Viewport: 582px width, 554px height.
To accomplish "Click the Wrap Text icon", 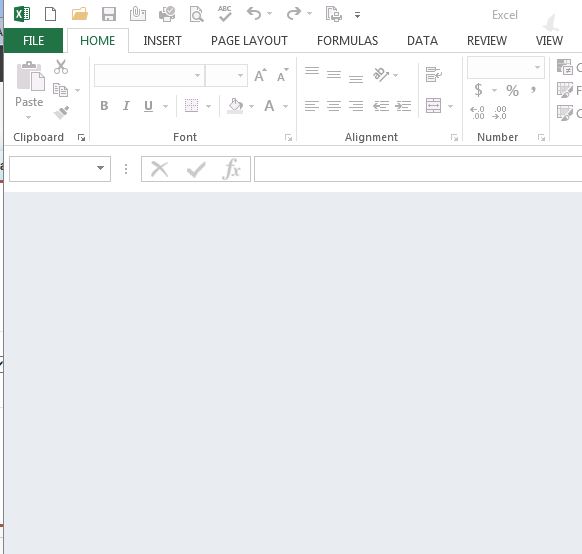I will click(x=434, y=75).
